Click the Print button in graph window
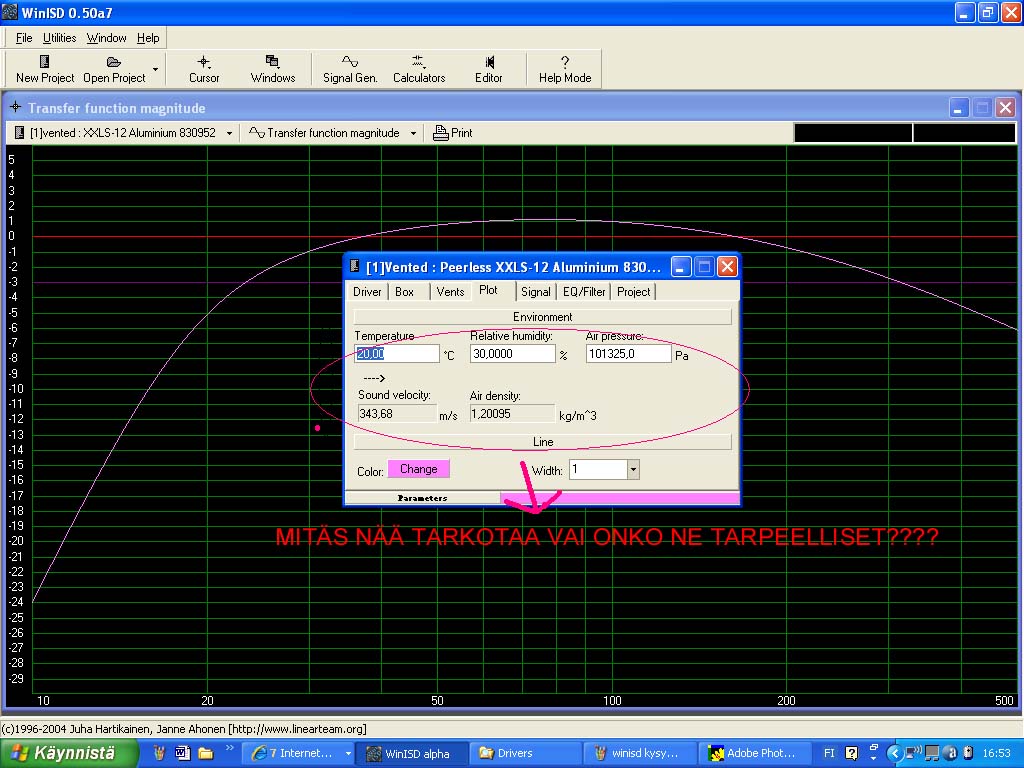 point(453,133)
